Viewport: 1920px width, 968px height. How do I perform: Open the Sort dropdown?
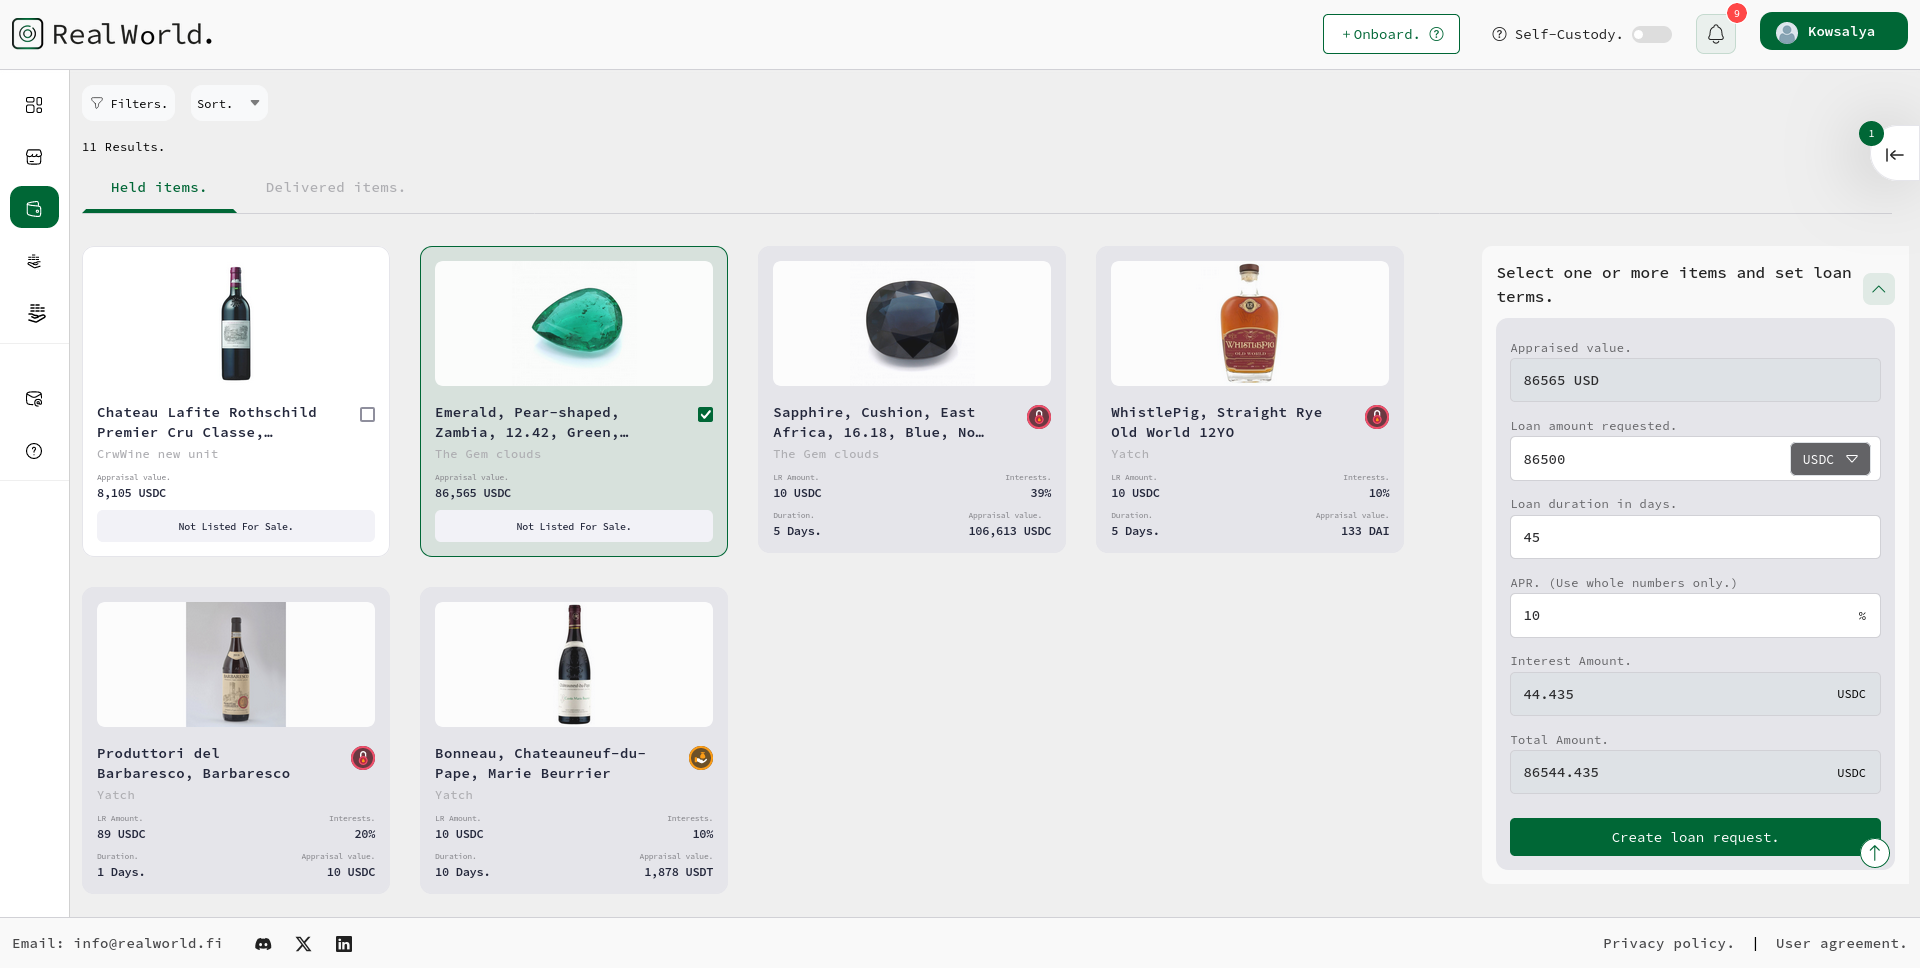point(229,103)
